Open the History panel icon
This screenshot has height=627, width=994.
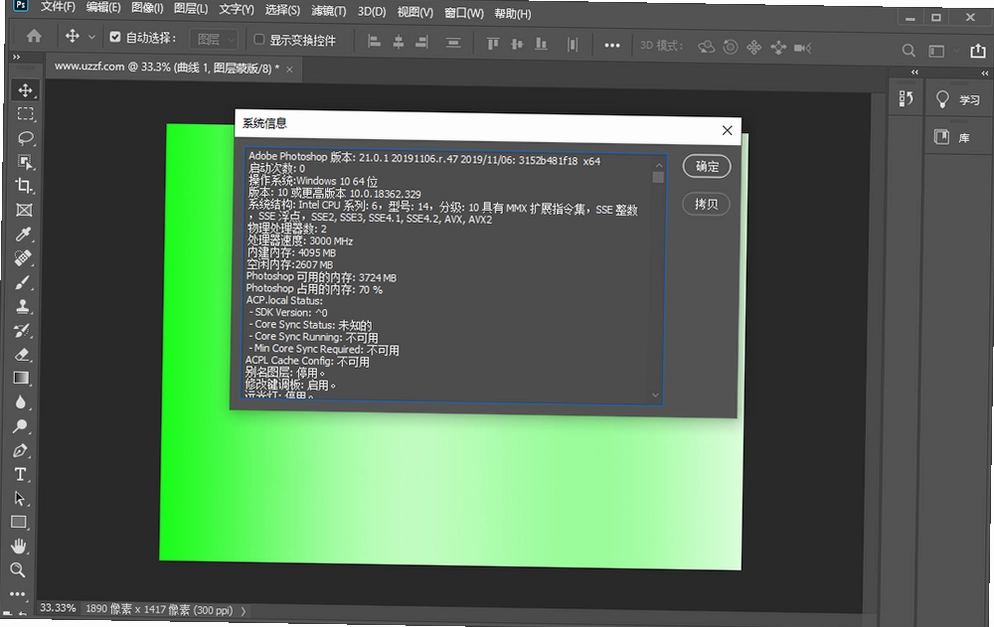tap(906, 98)
